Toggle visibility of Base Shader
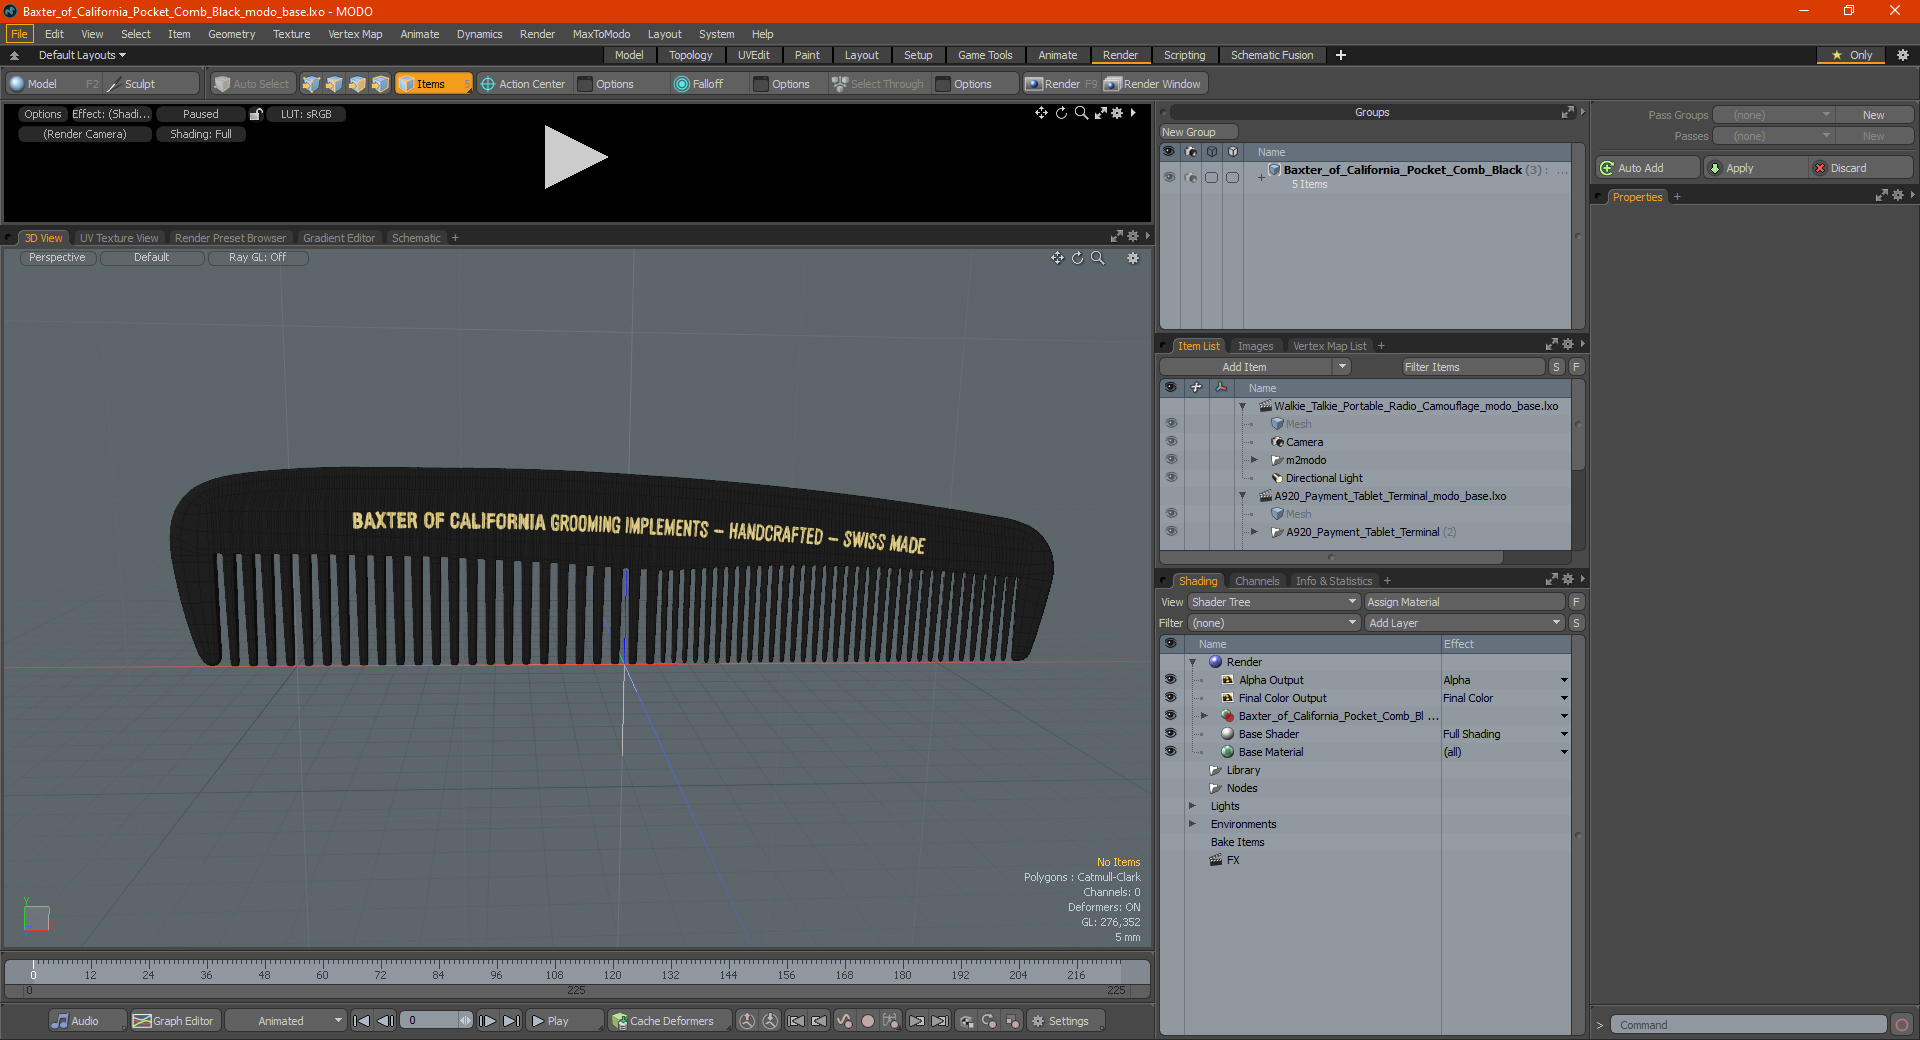Viewport: 1920px width, 1040px height. [1170, 733]
